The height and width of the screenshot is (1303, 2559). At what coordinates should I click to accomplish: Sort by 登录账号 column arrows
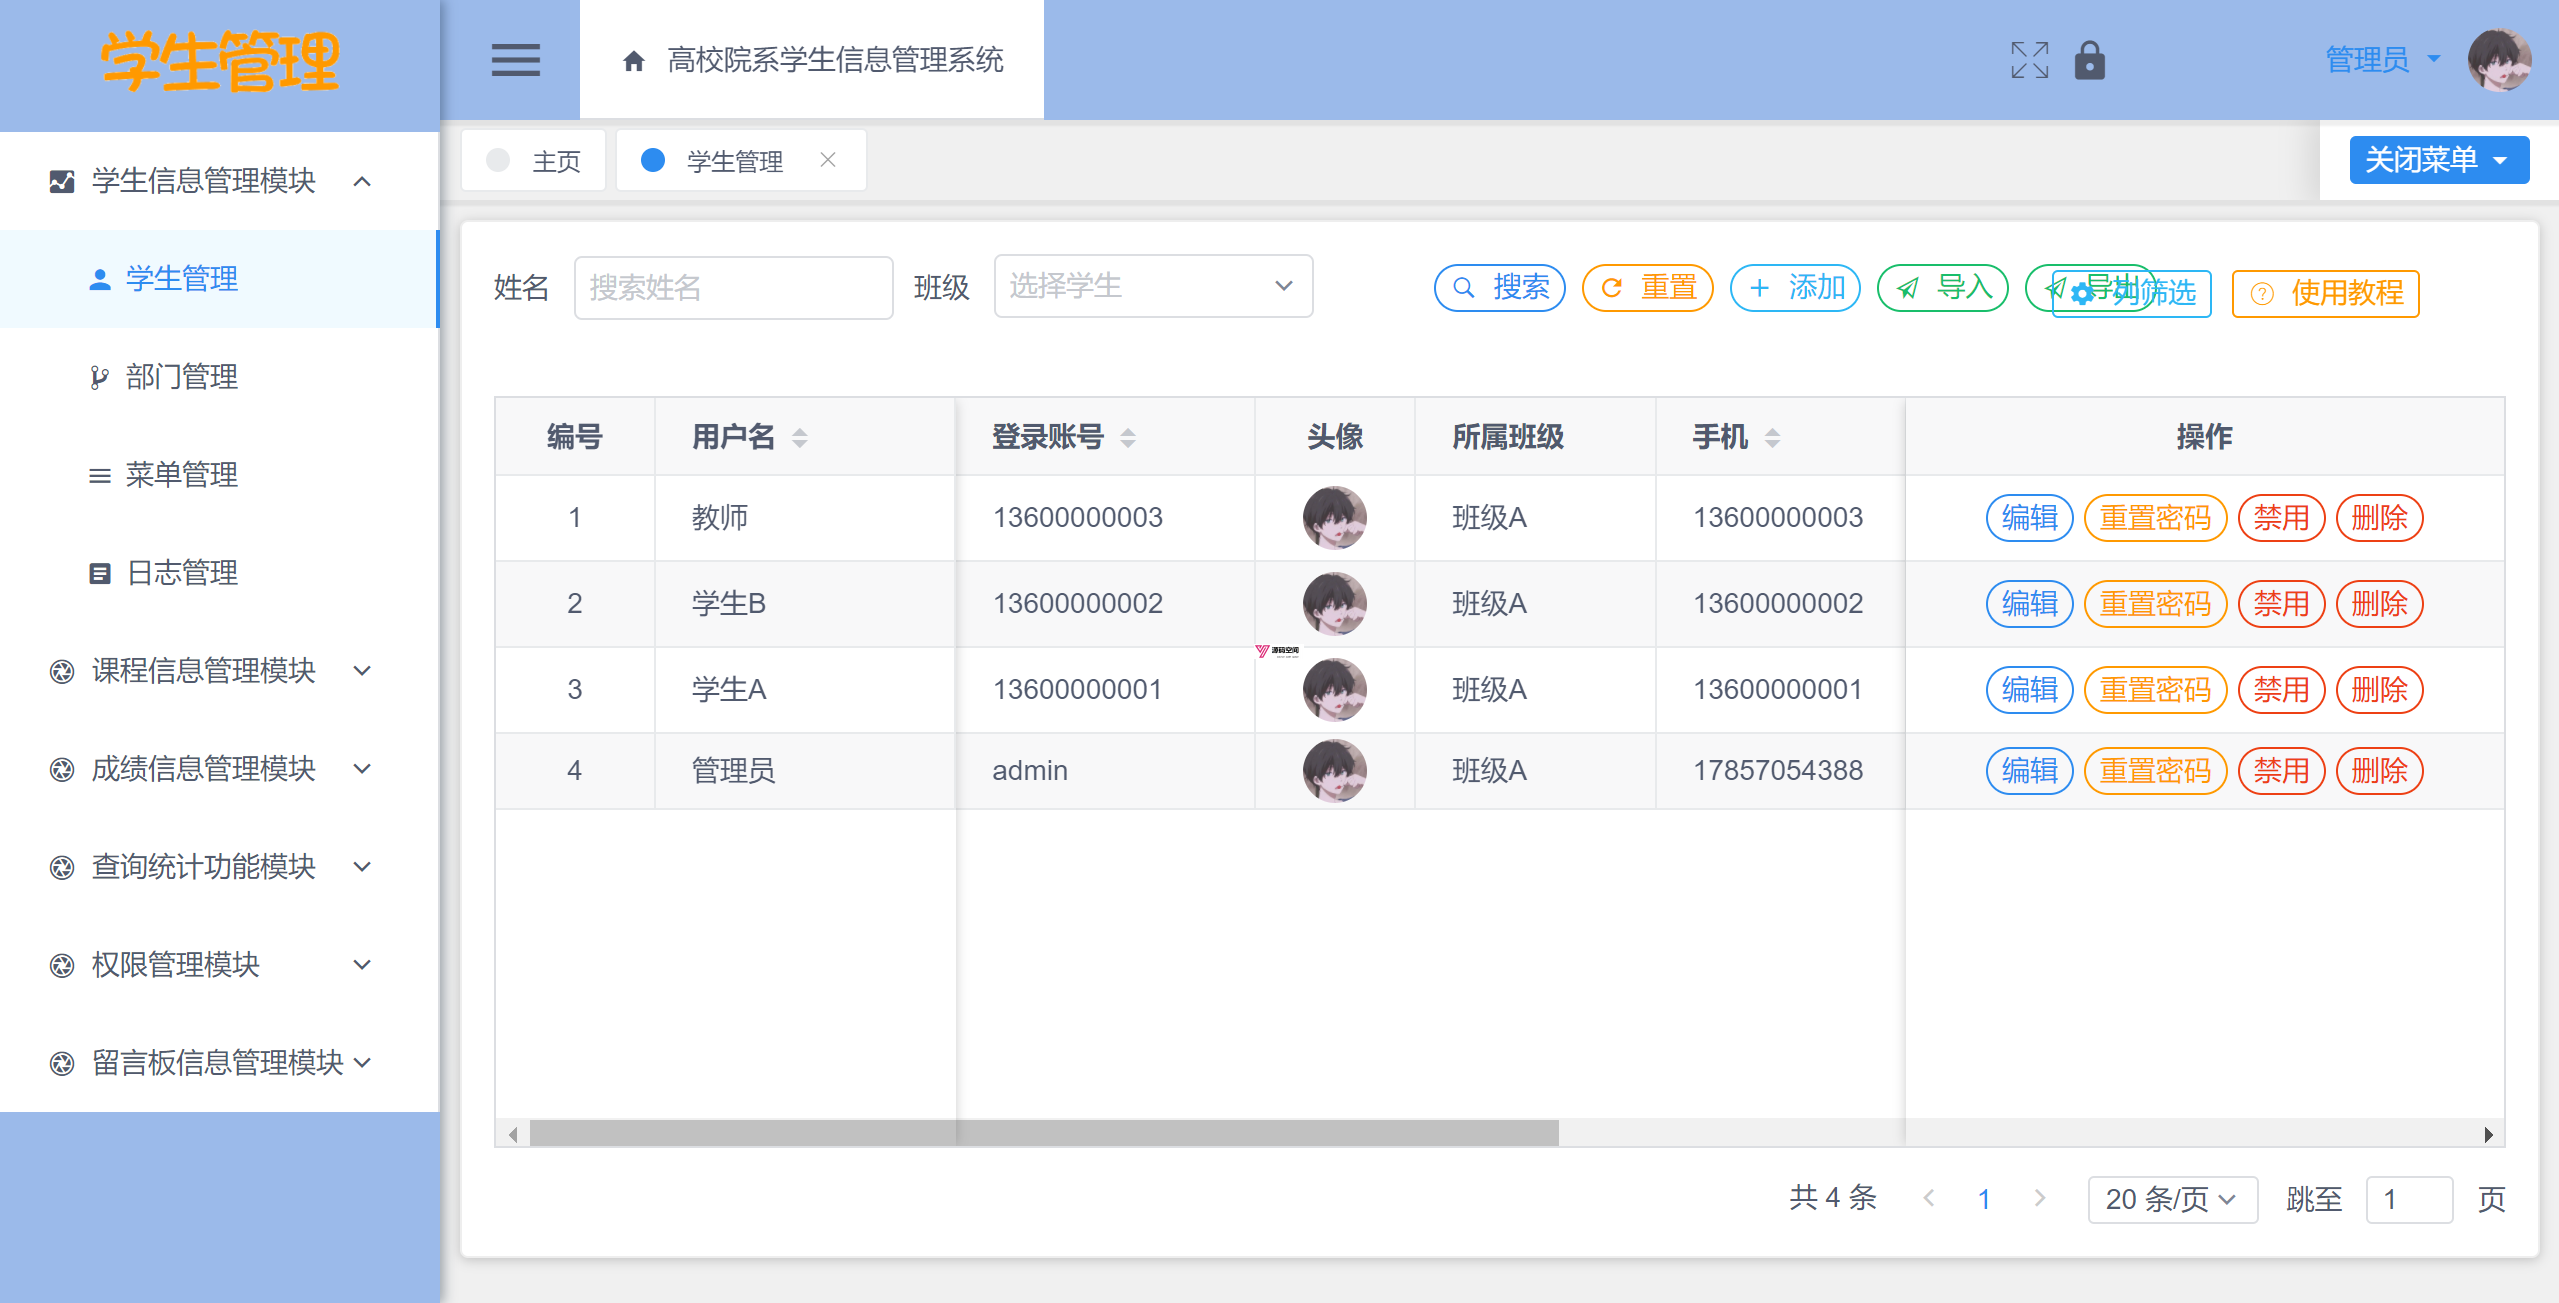[x=1128, y=437]
